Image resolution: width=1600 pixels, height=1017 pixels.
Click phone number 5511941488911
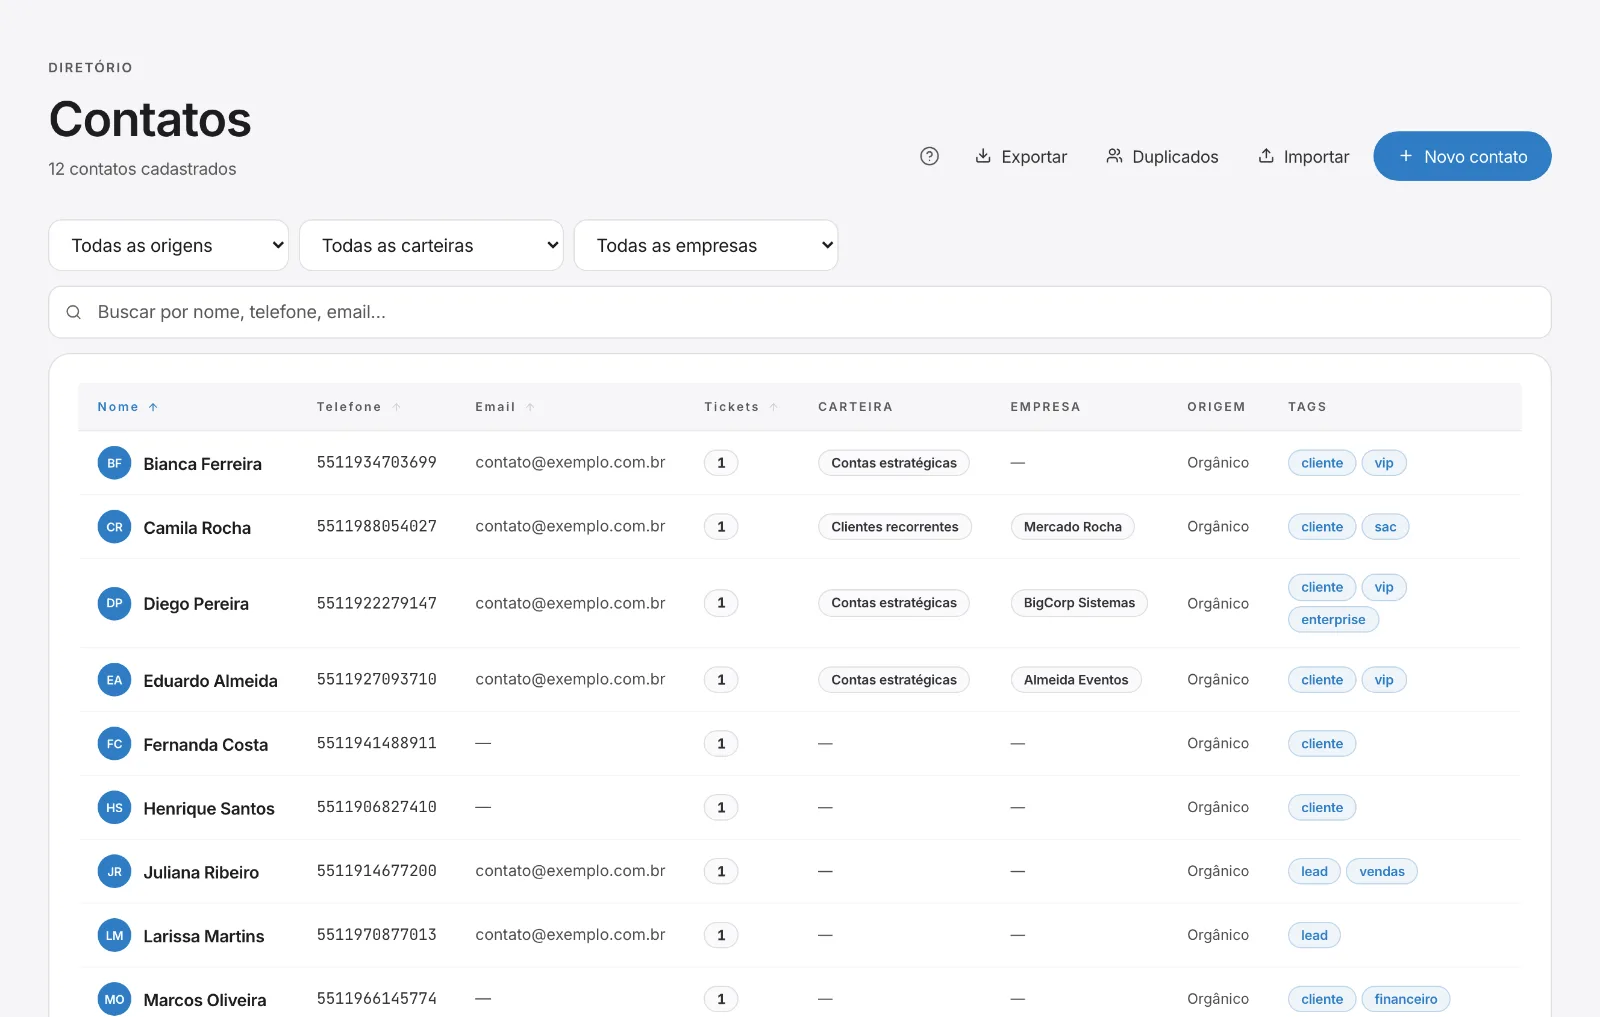pyautogui.click(x=377, y=743)
